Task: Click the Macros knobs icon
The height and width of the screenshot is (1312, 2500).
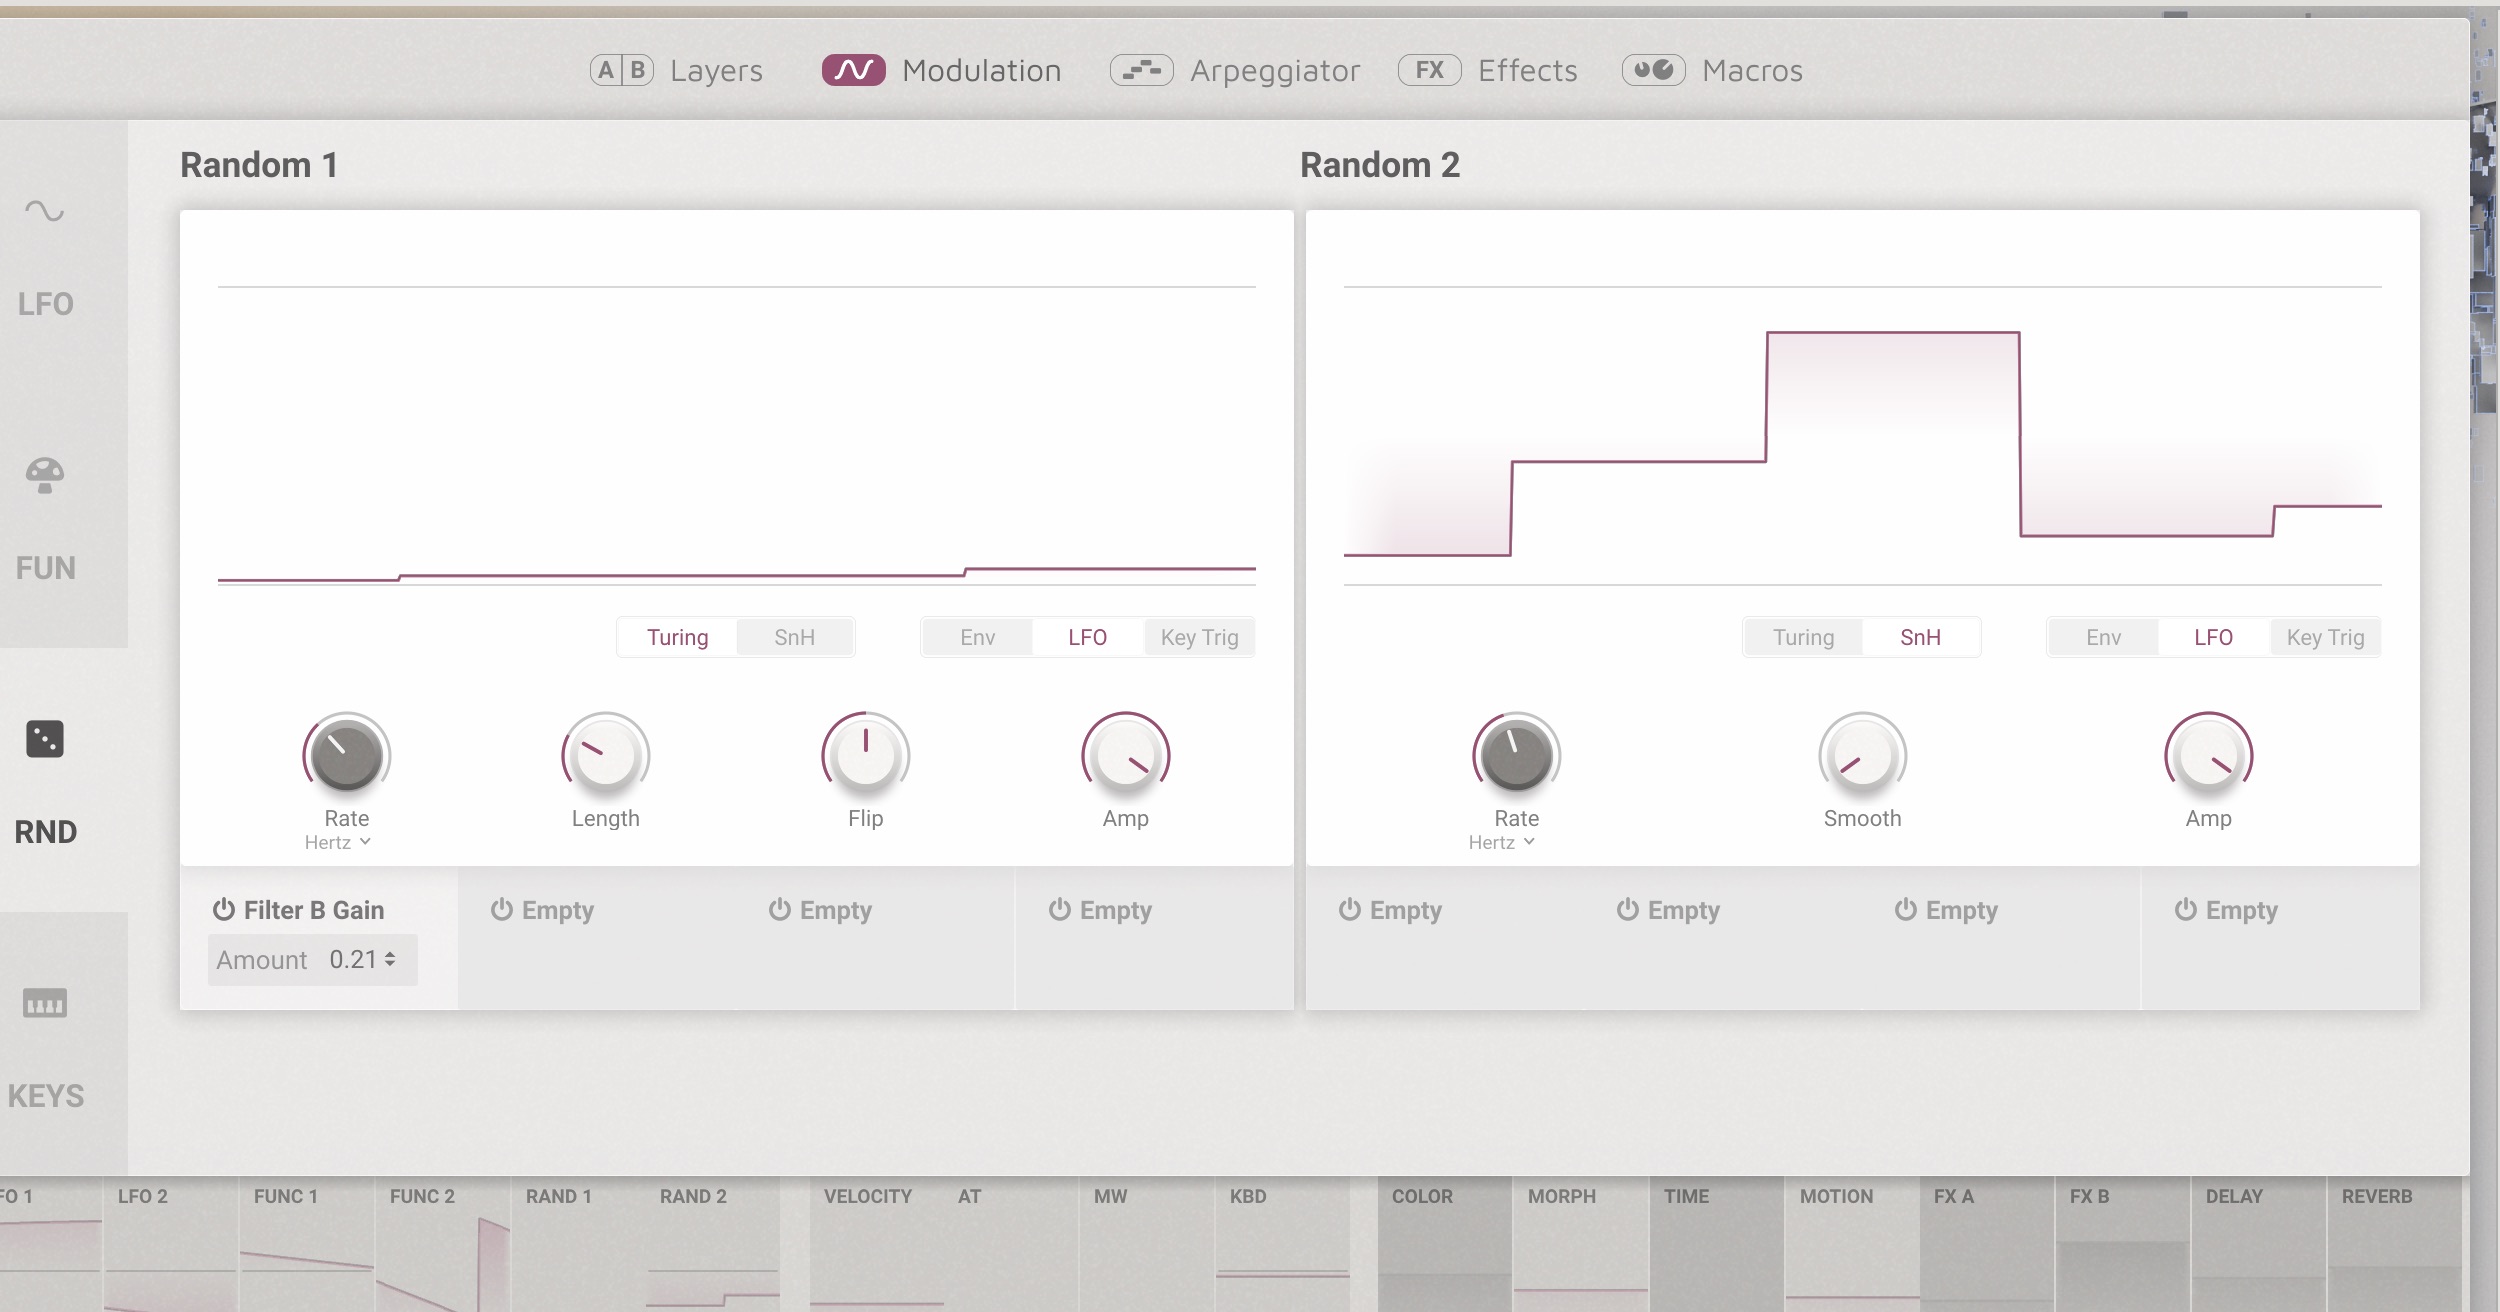Action: [x=1653, y=70]
